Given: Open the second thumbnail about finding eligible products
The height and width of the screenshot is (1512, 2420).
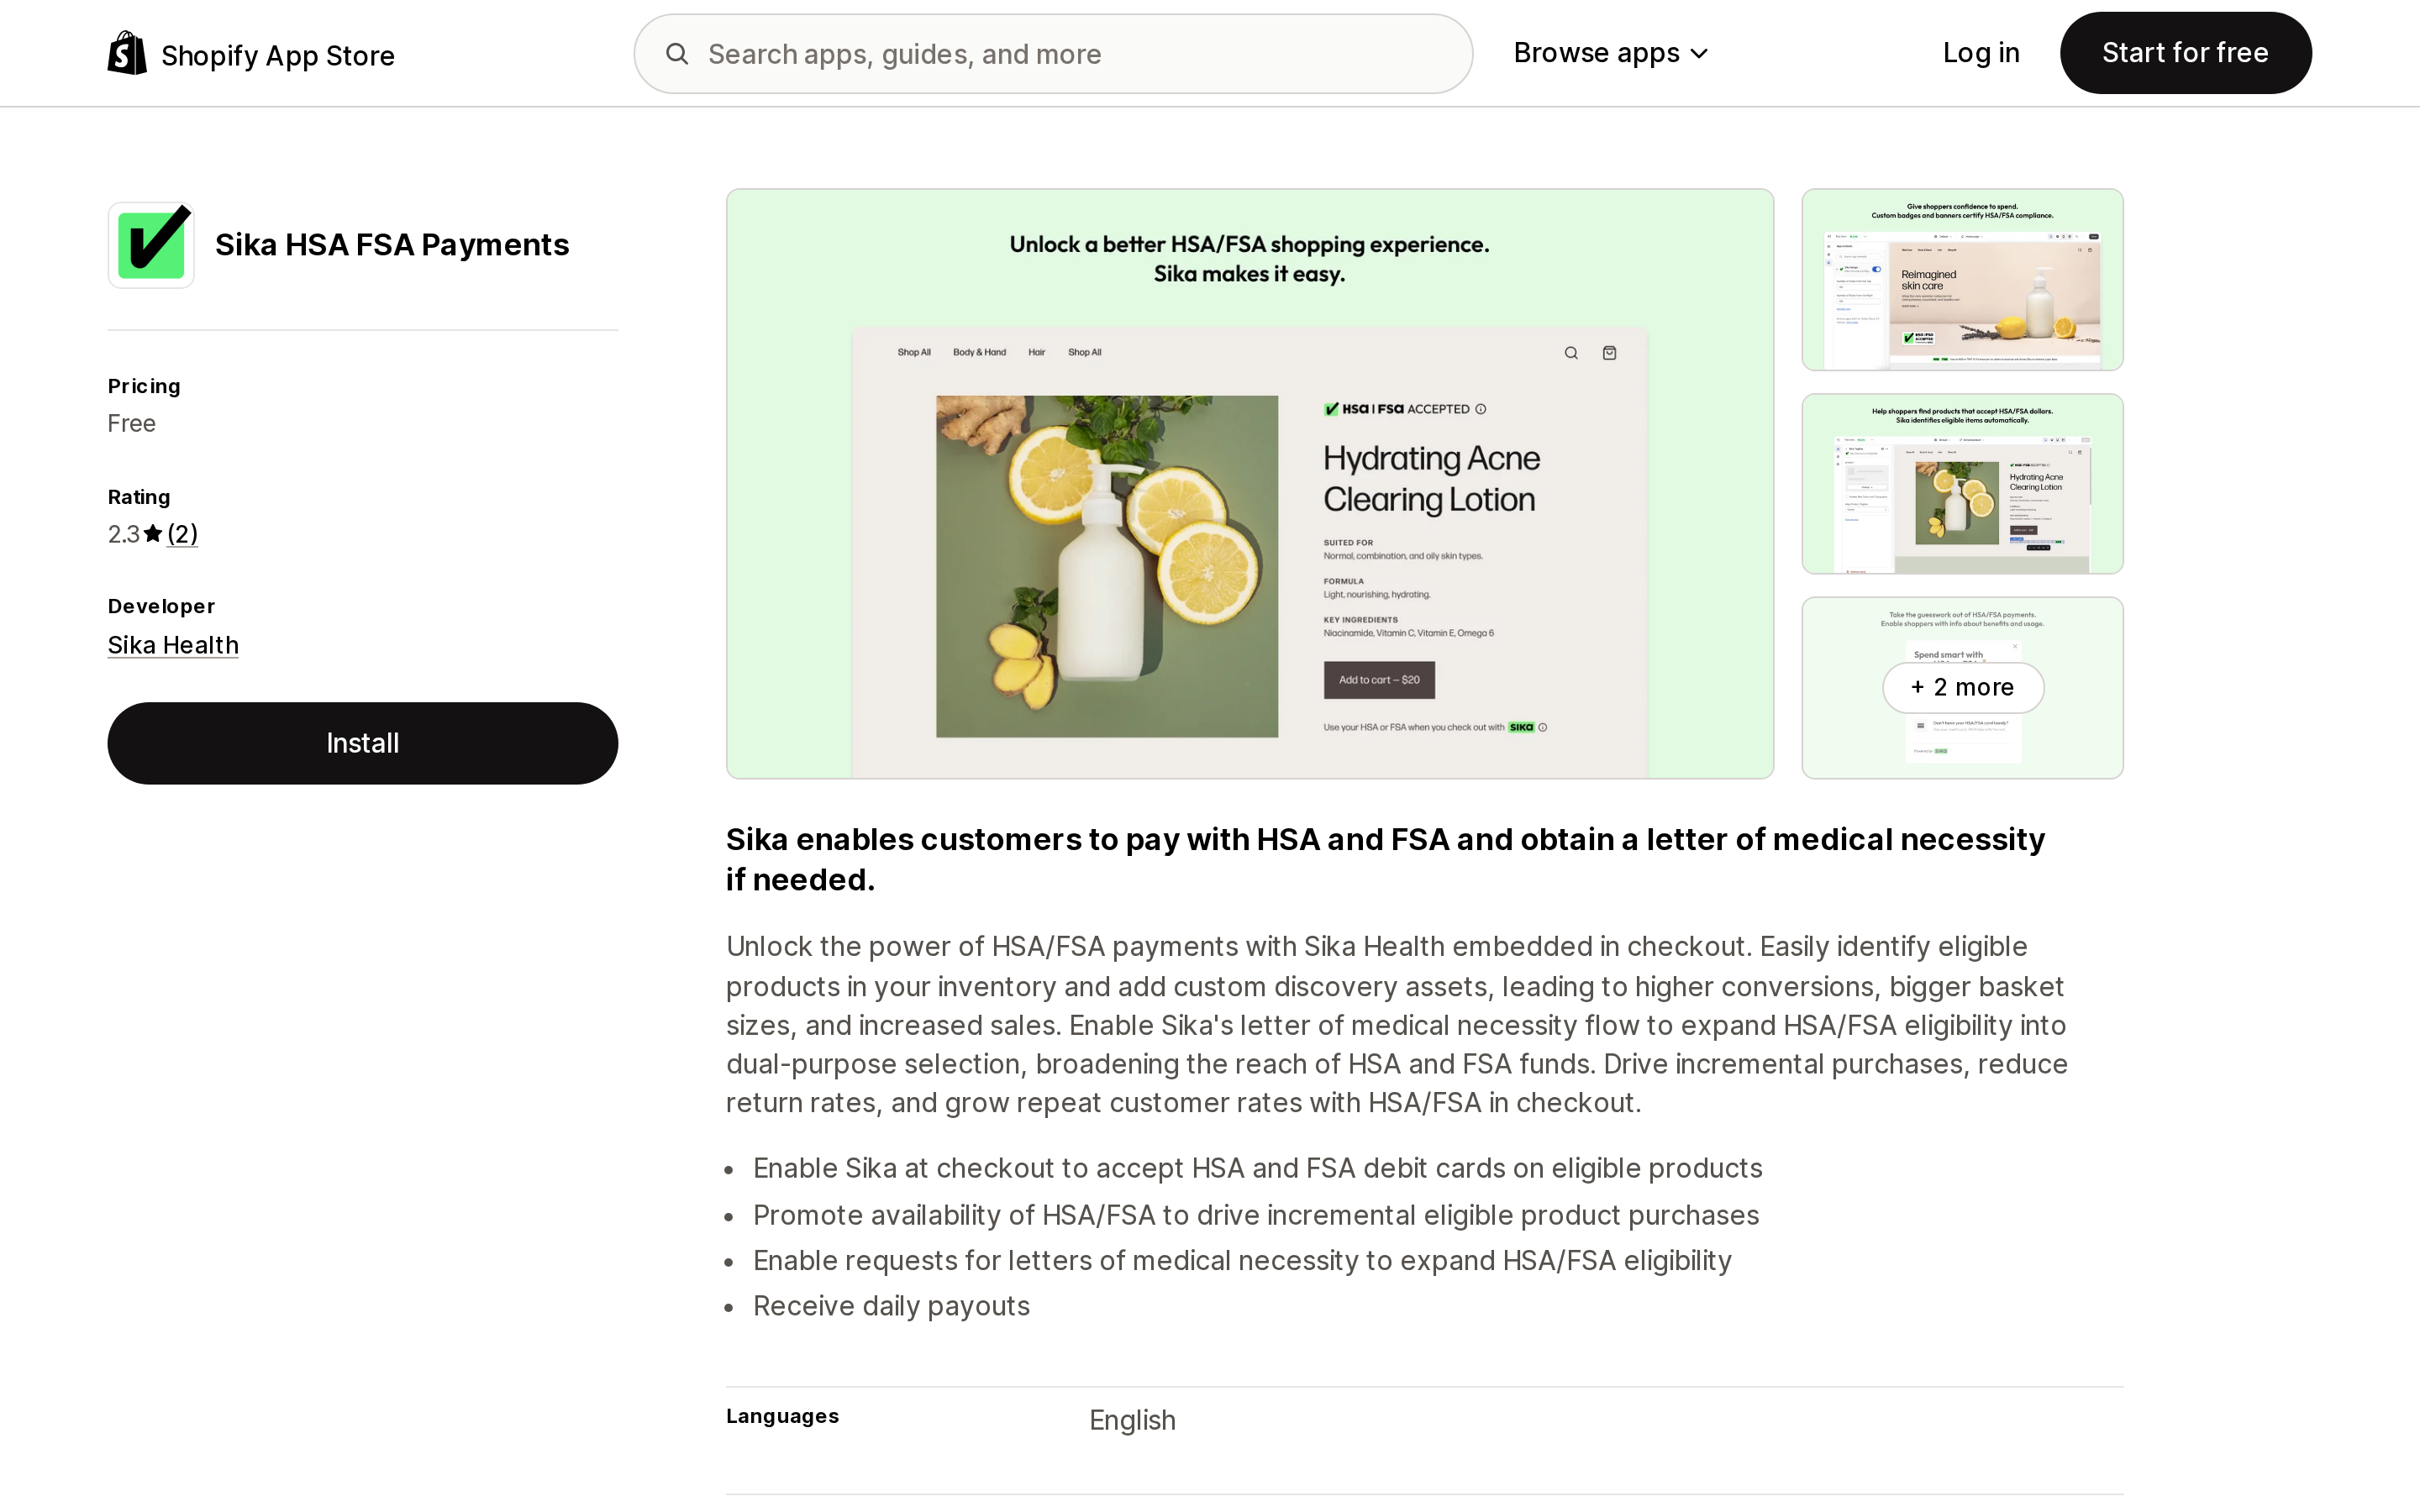Looking at the screenshot, I should pos(1962,484).
